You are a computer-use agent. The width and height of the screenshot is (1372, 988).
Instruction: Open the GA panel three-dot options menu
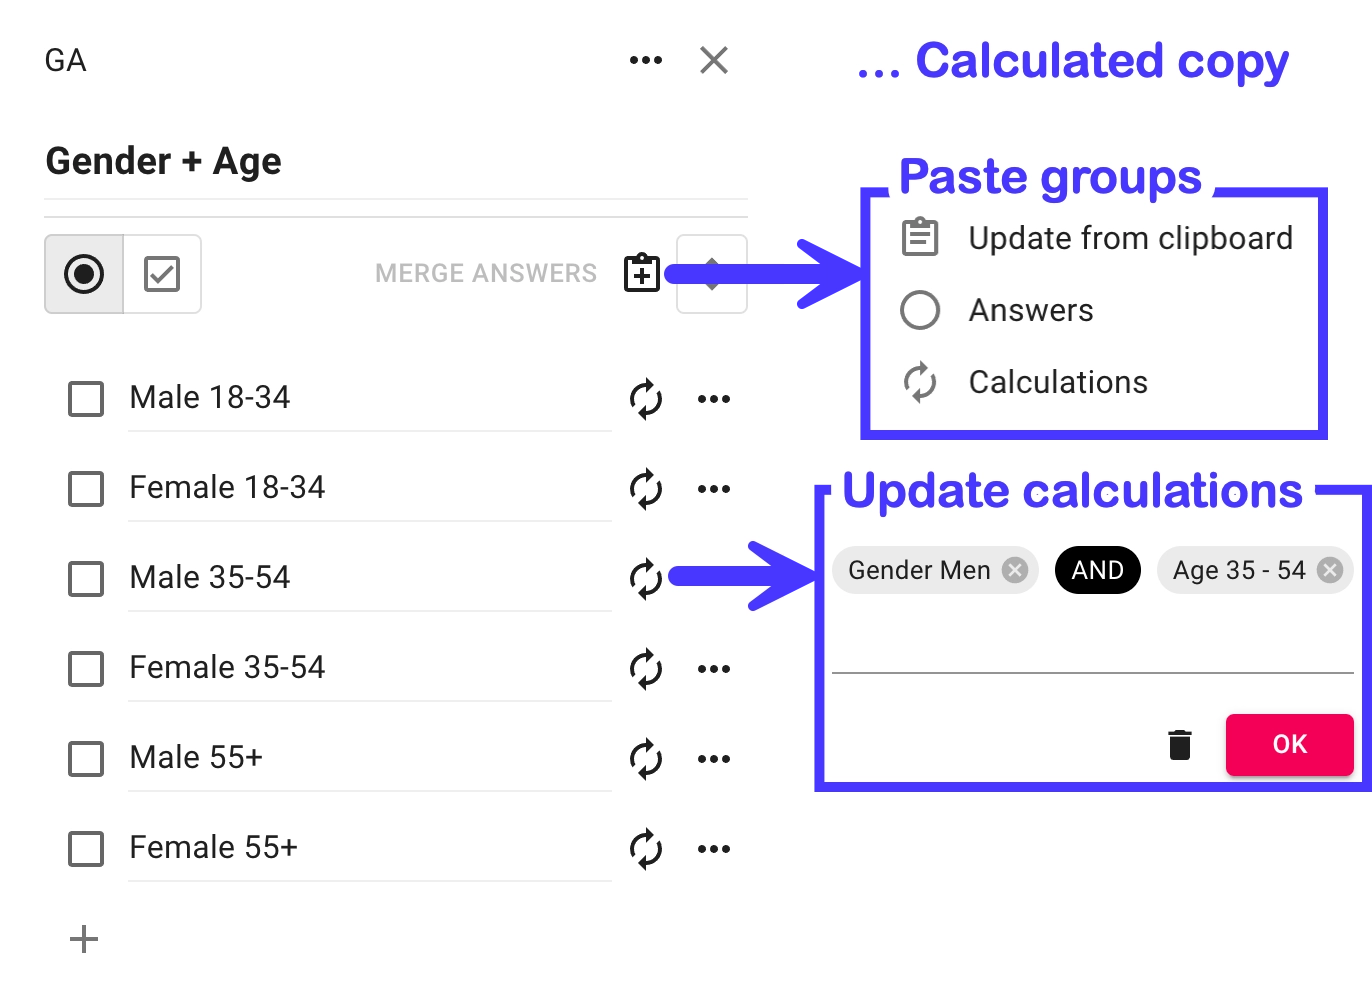tap(646, 61)
